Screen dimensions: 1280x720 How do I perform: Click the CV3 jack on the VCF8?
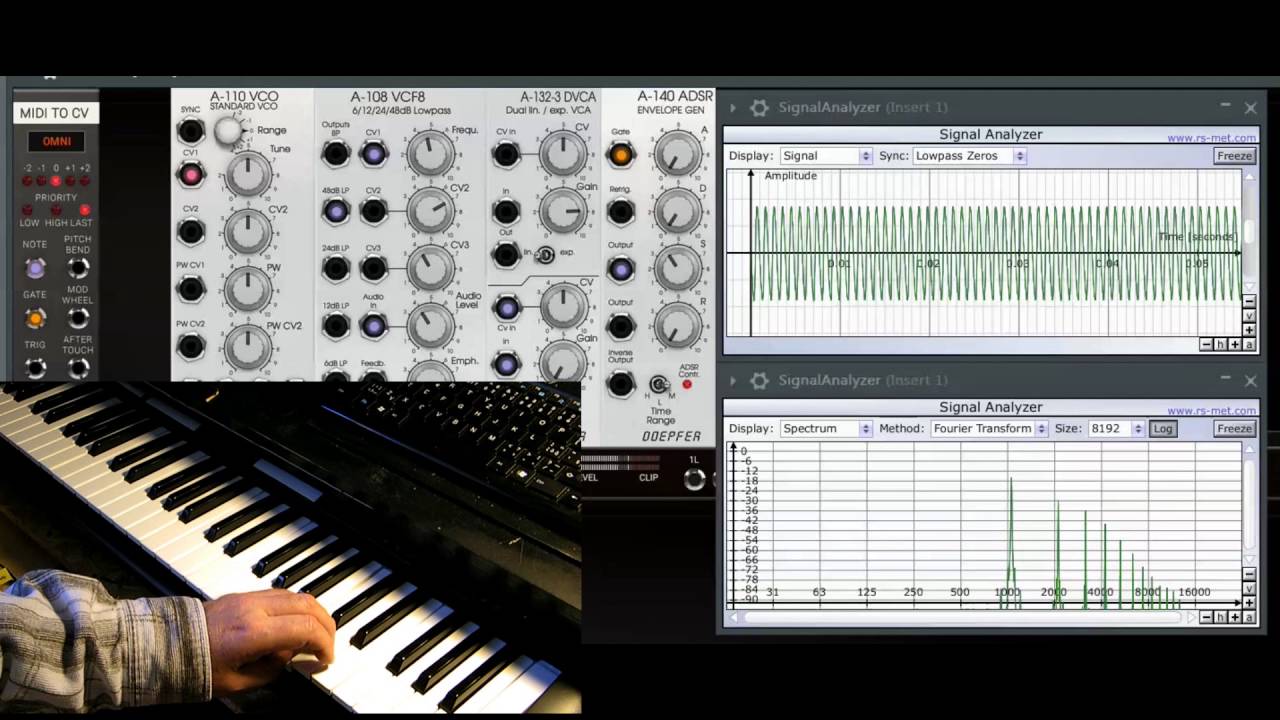click(373, 268)
